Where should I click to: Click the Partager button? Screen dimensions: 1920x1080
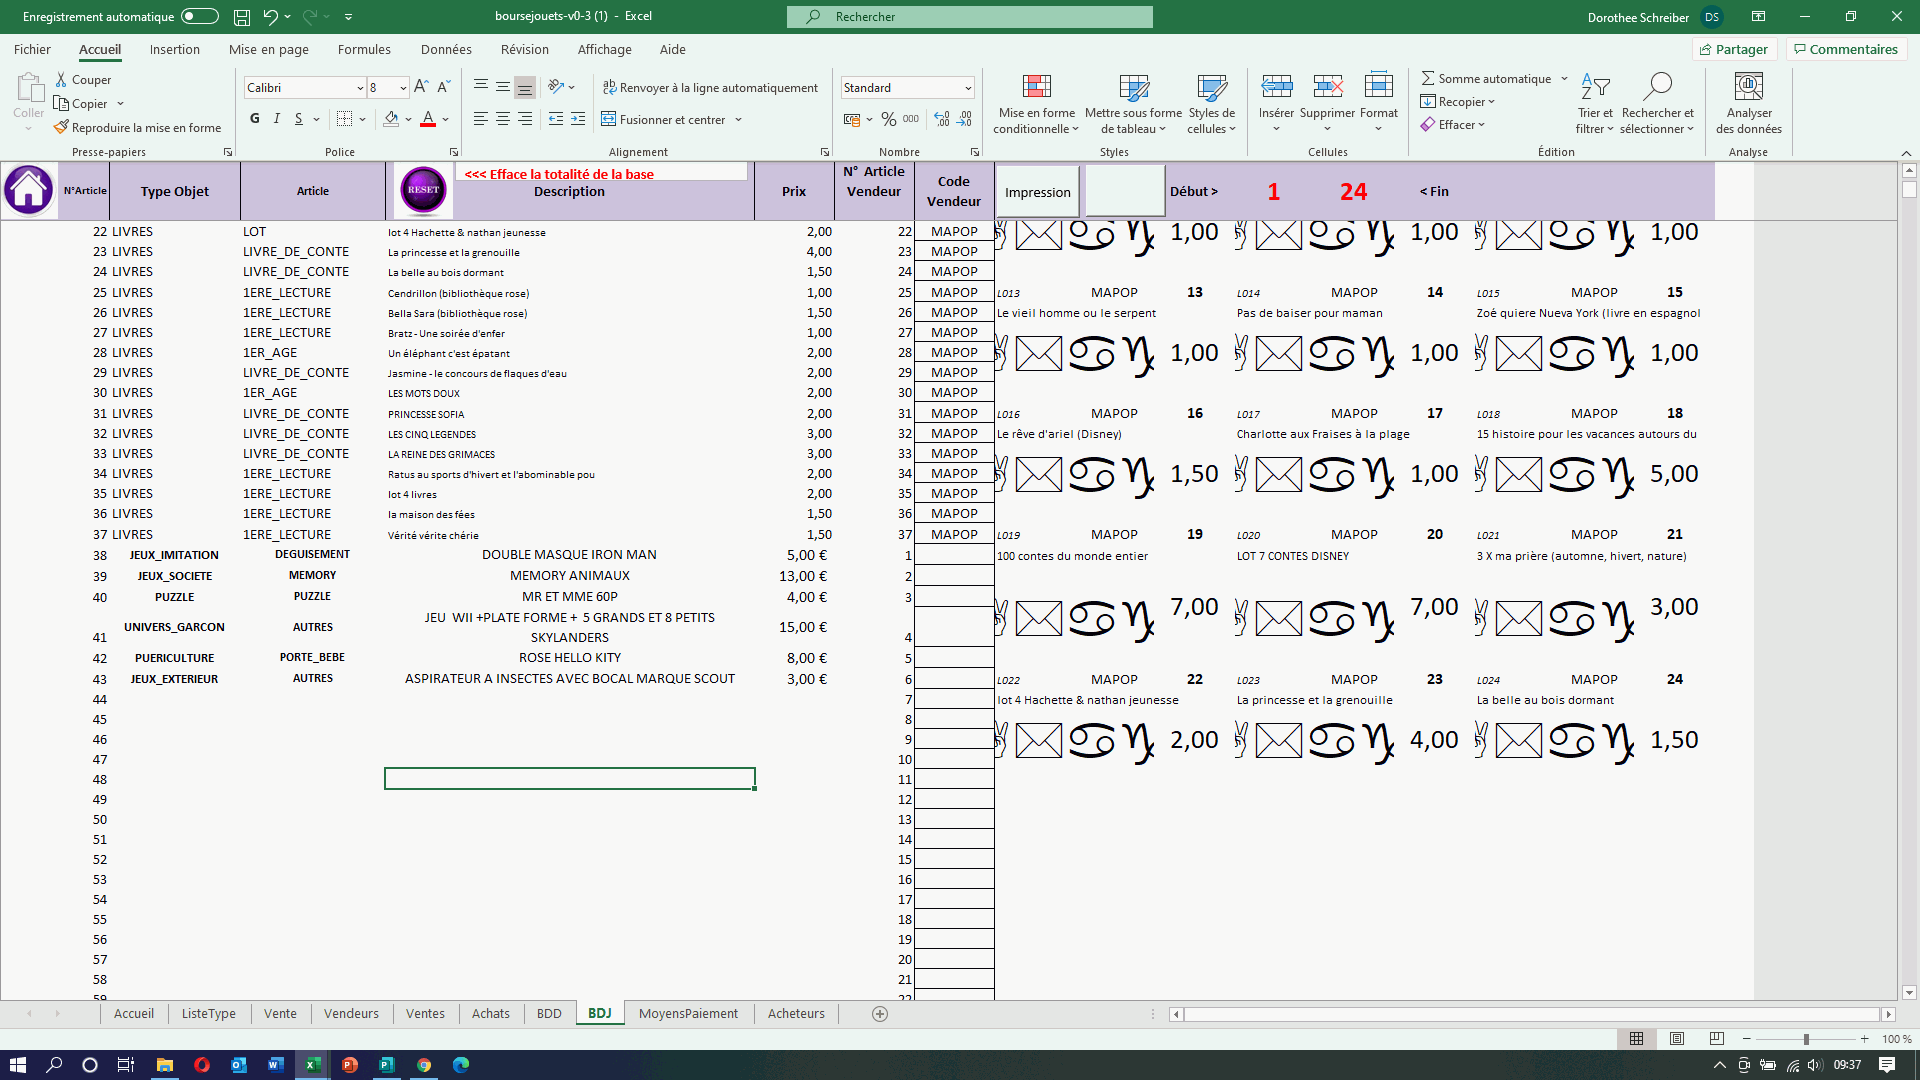[x=1734, y=49]
